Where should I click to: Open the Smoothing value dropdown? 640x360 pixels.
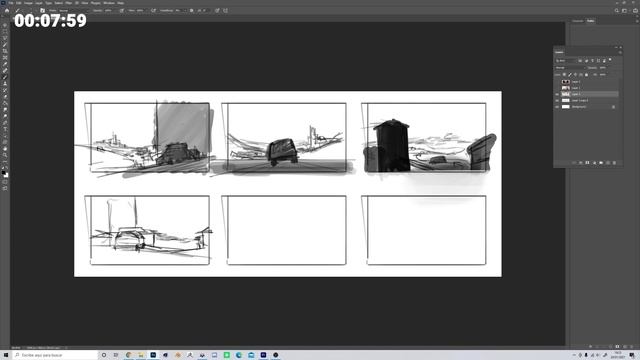click(x=181, y=11)
